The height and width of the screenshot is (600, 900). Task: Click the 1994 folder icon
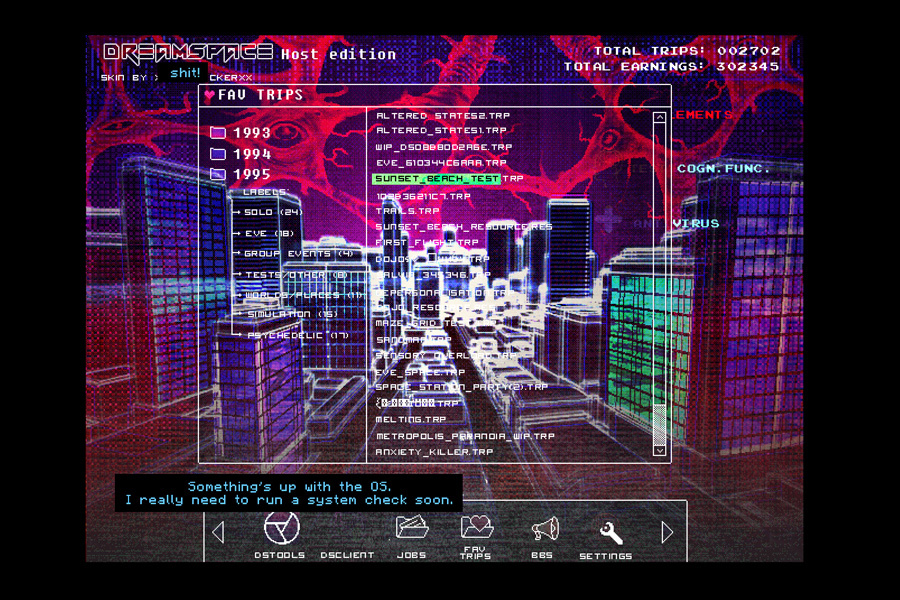point(218,154)
